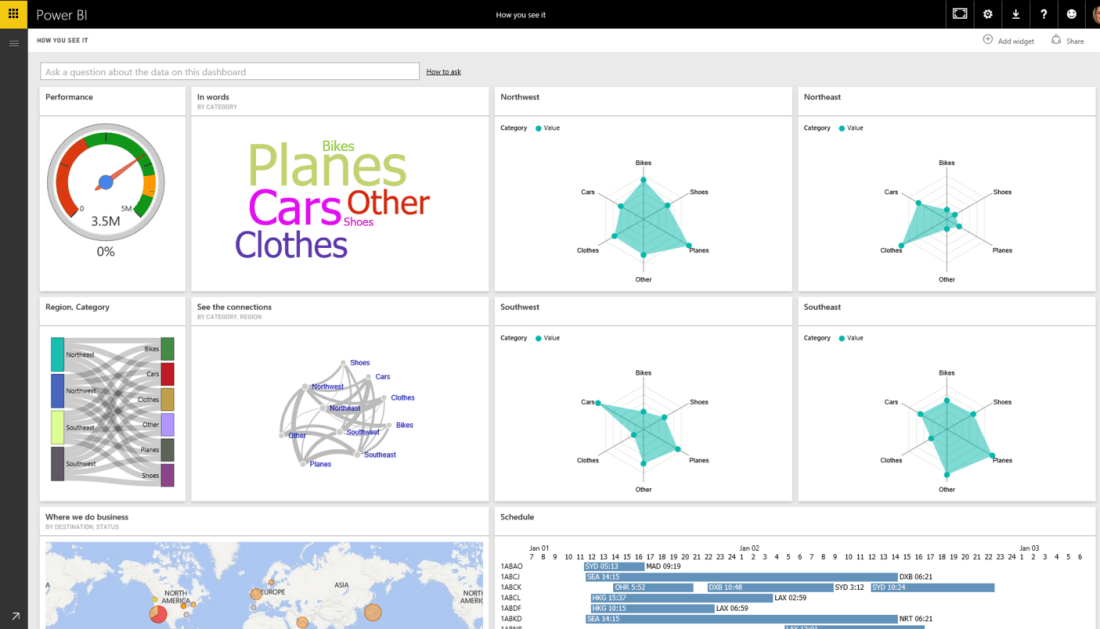Enter full screen mode

click(960, 14)
